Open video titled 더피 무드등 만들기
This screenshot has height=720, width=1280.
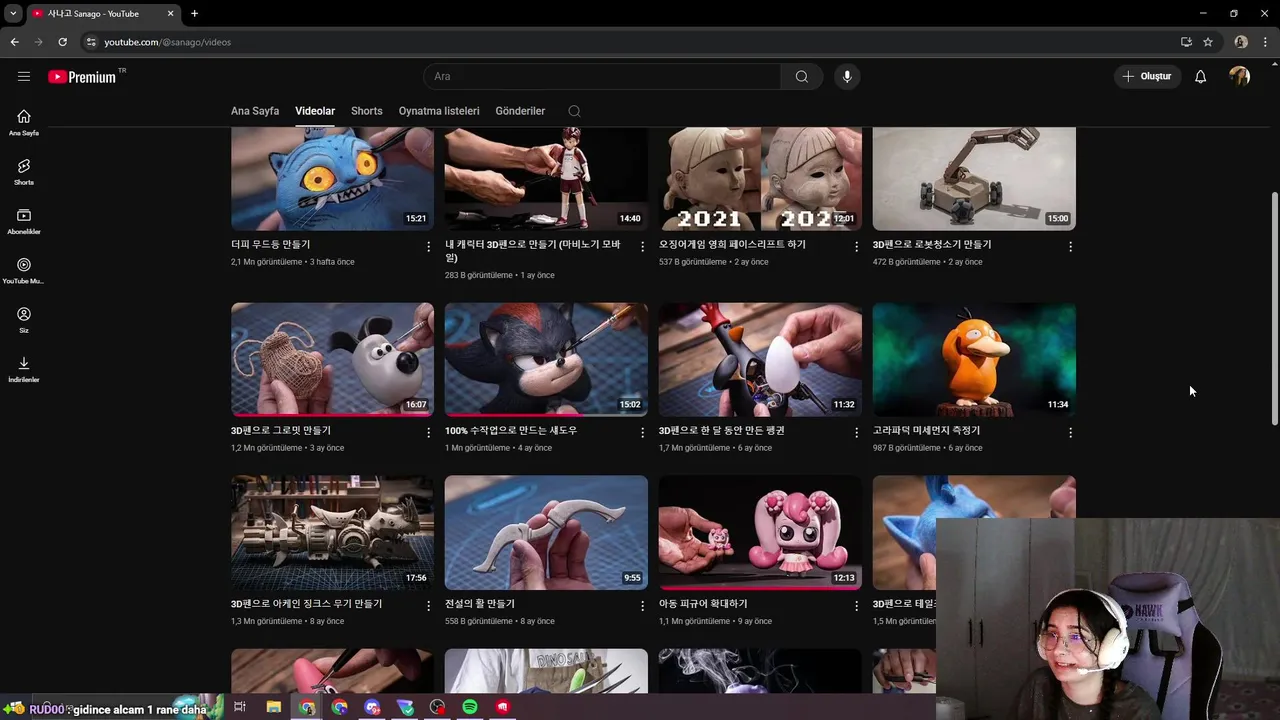click(271, 244)
